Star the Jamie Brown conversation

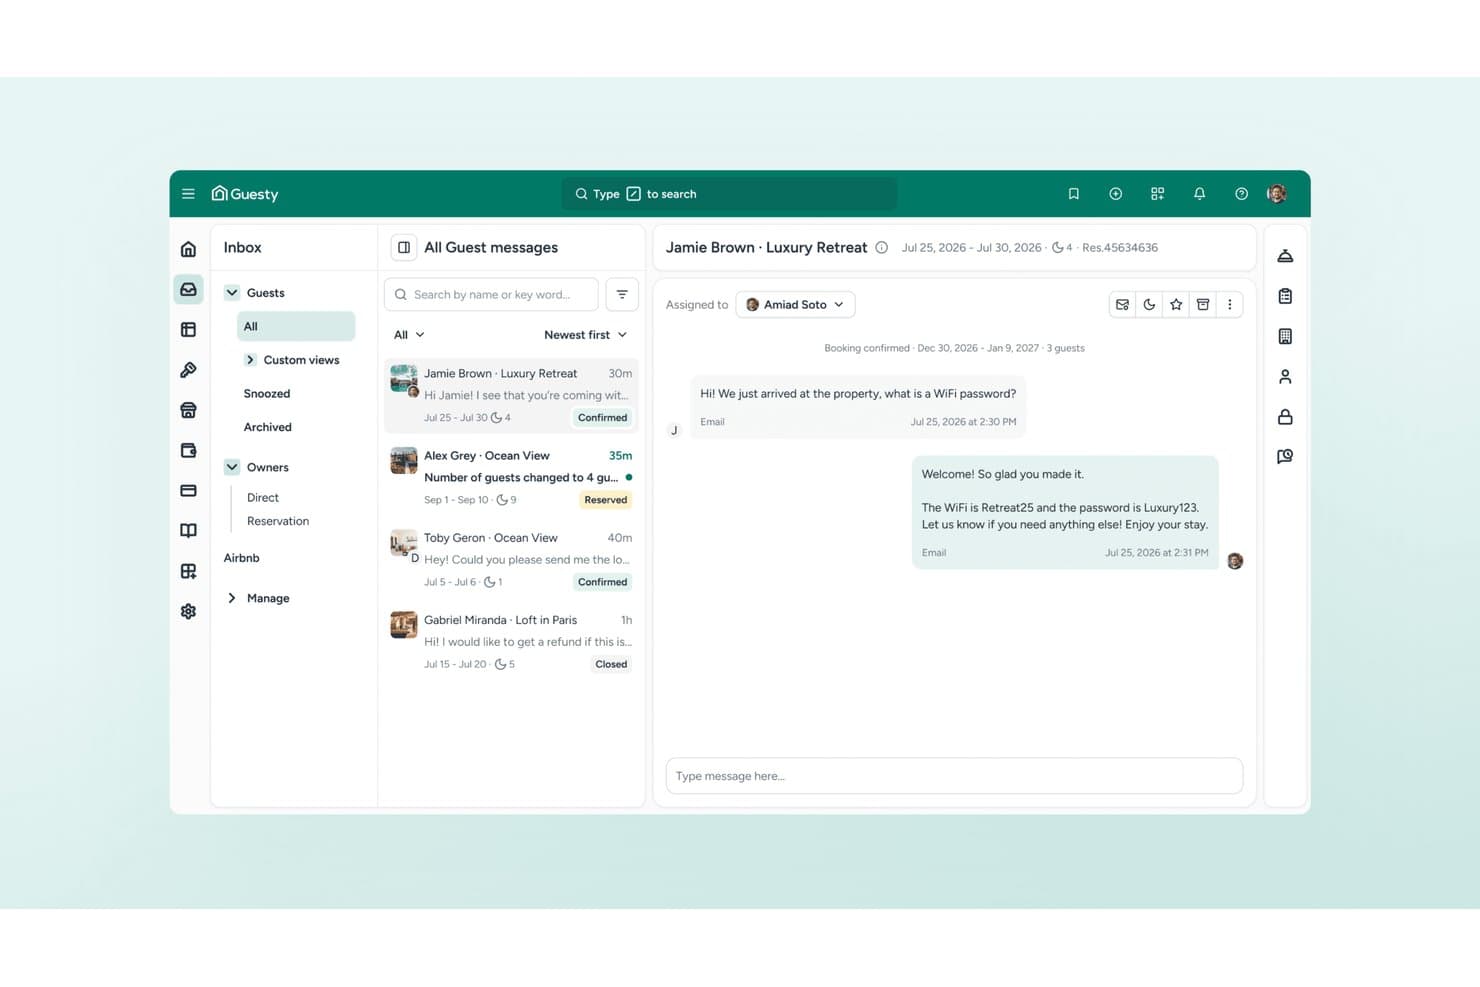pos(1176,305)
